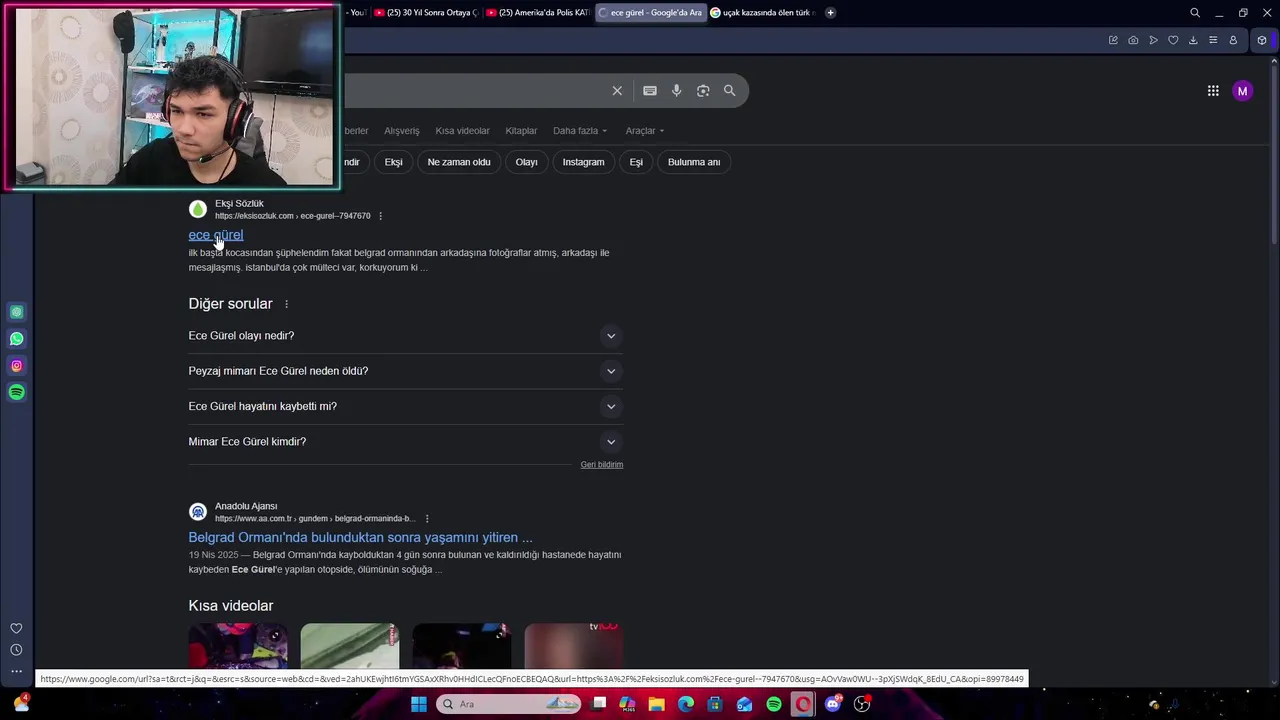Apply the 'Ne zaman oldu' chip

[459, 162]
